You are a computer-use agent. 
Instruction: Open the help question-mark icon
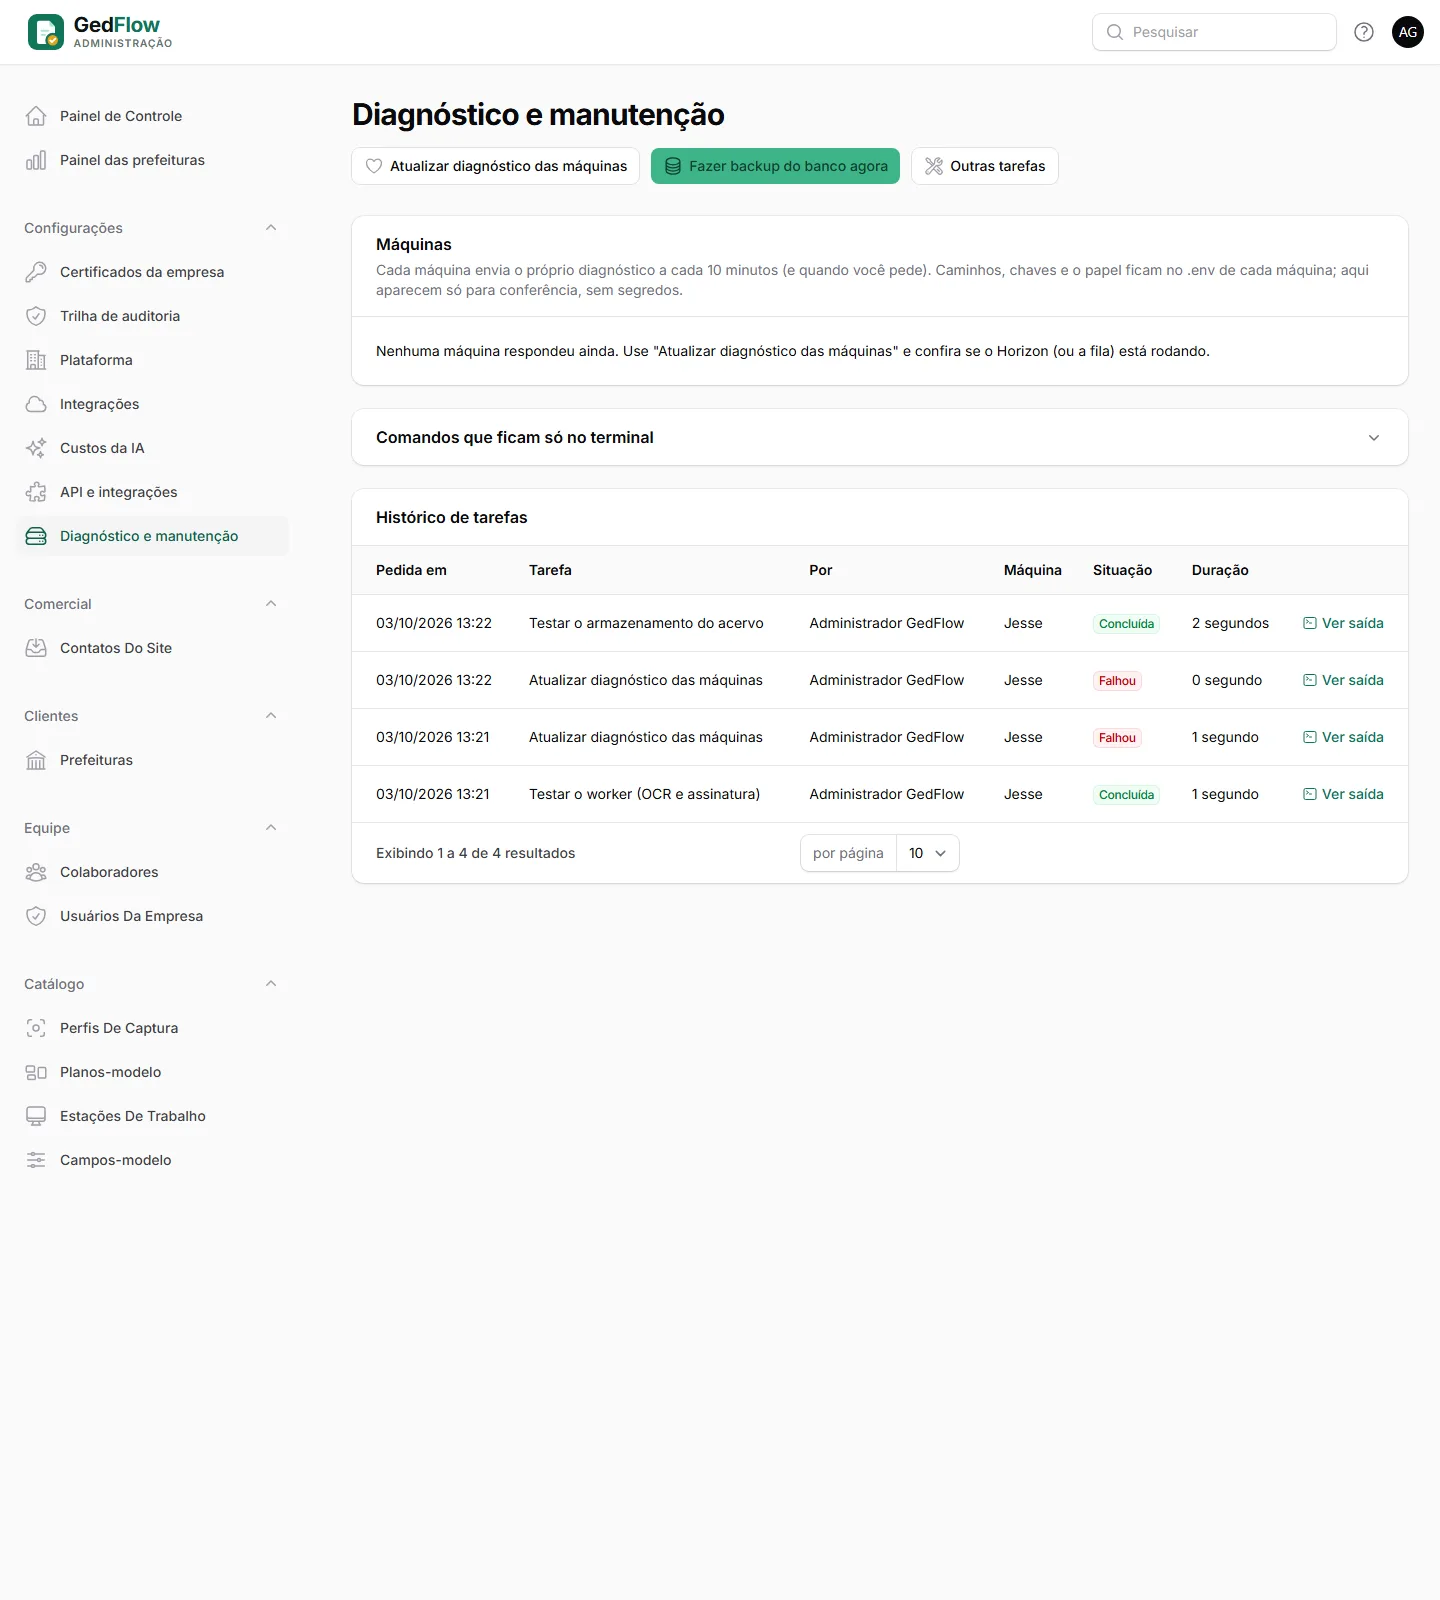(1364, 32)
